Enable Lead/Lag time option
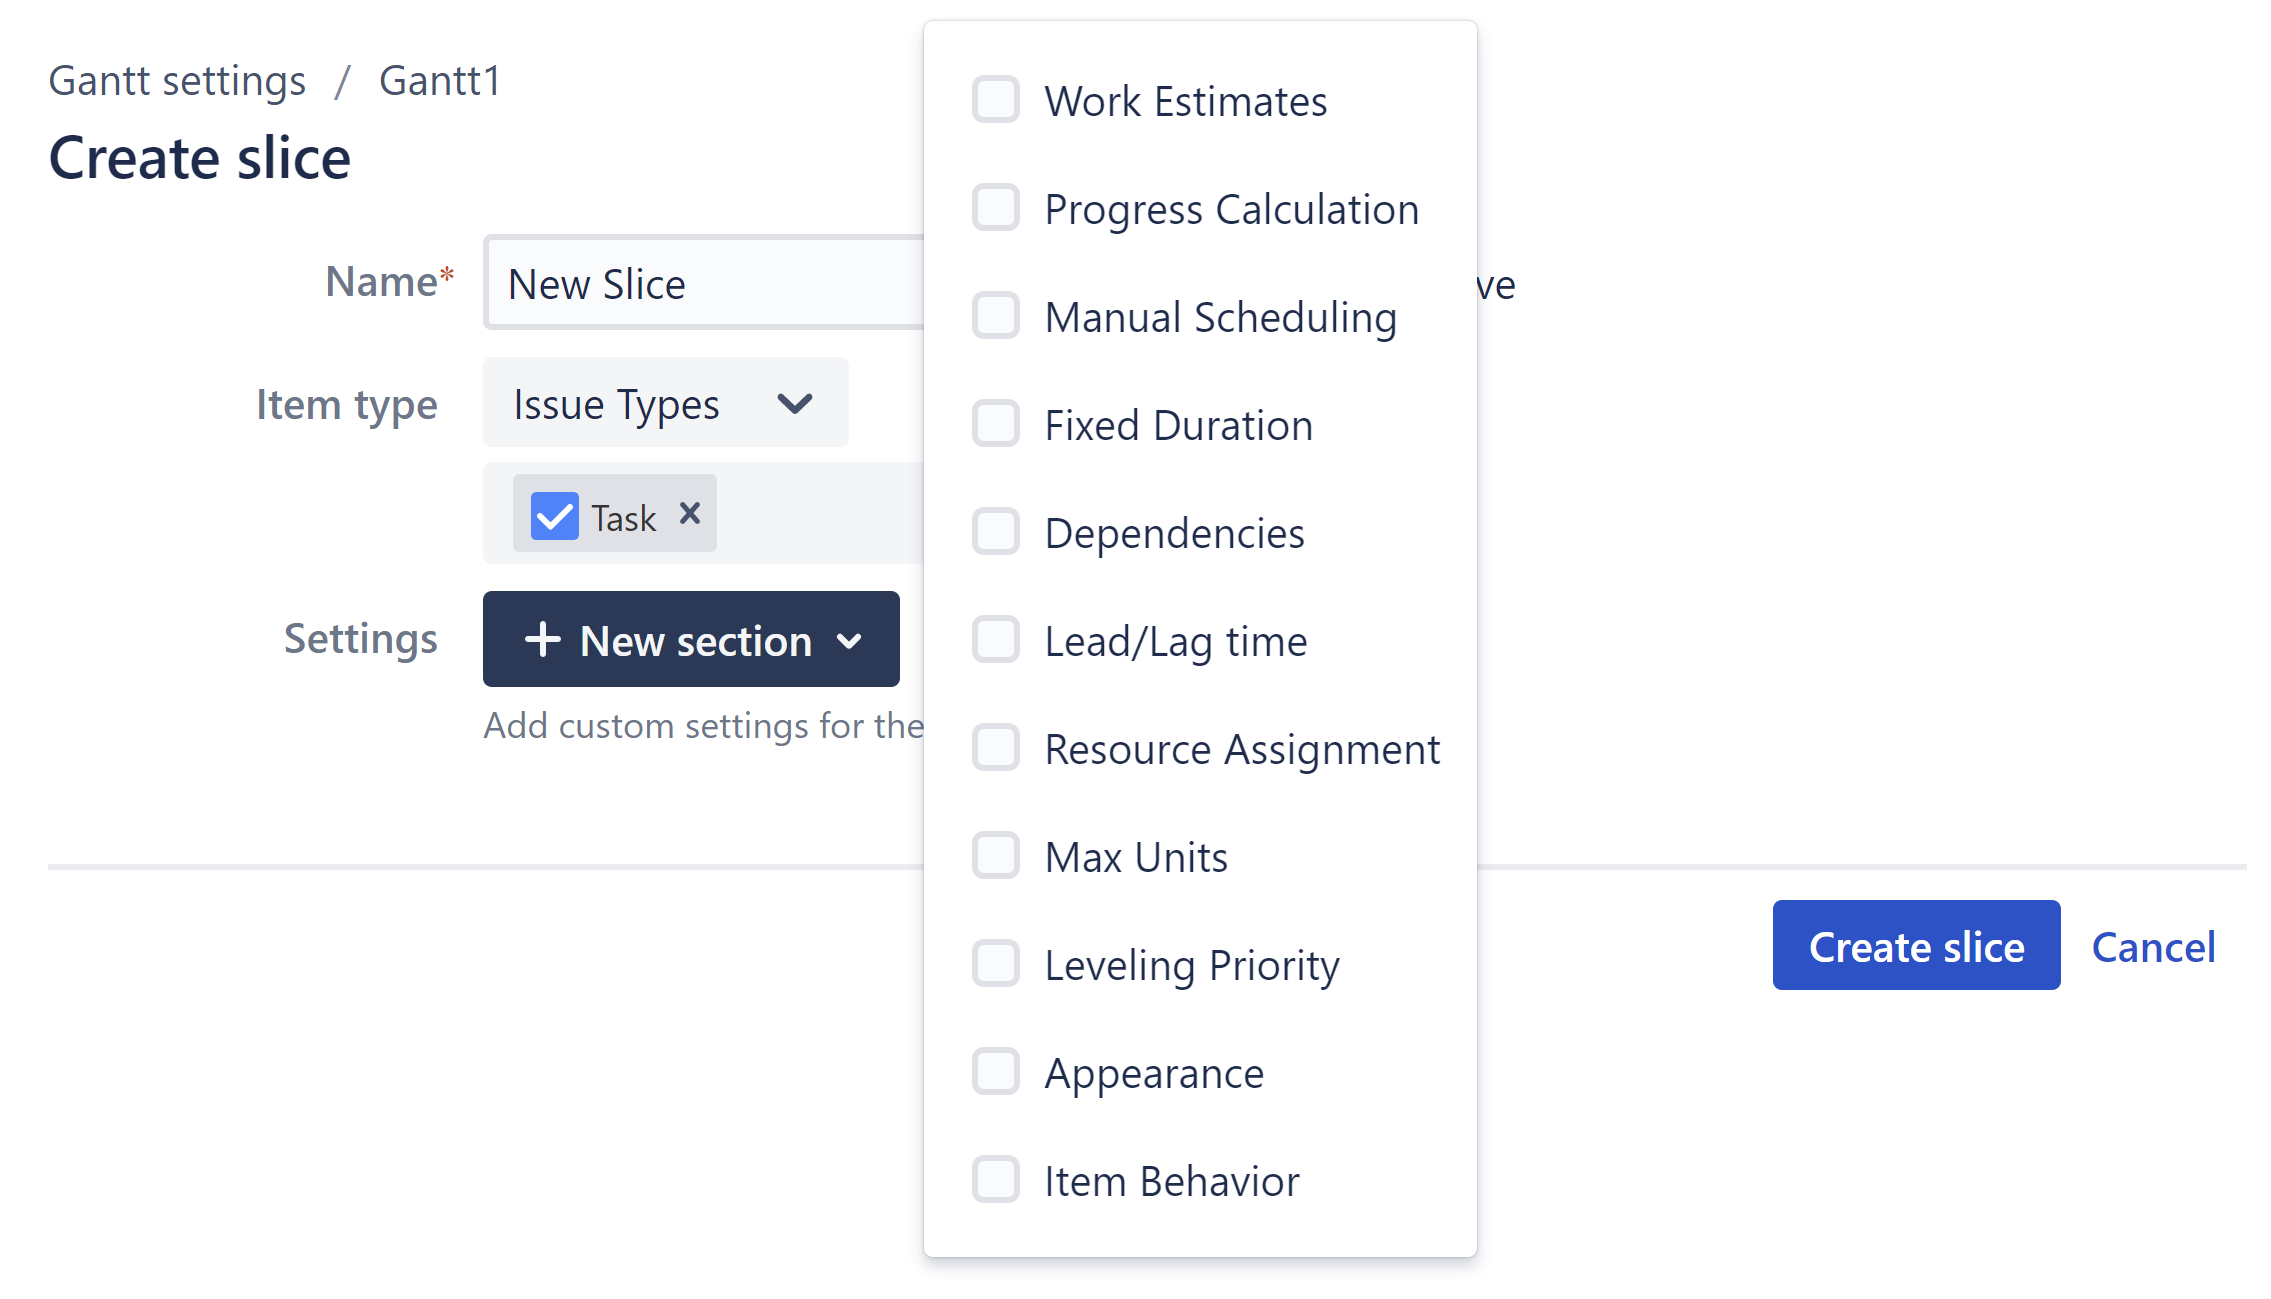This screenshot has width=2271, height=1299. click(x=996, y=640)
